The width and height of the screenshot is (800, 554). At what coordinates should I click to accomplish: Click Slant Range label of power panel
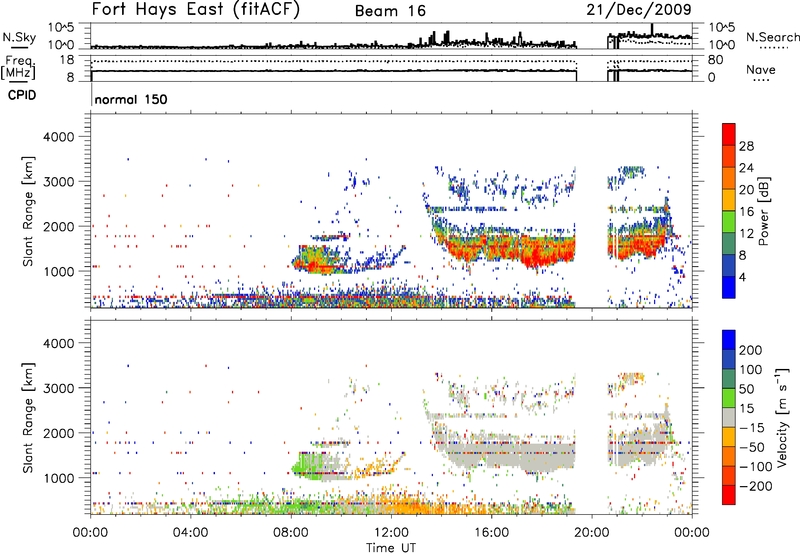[x=28, y=211]
